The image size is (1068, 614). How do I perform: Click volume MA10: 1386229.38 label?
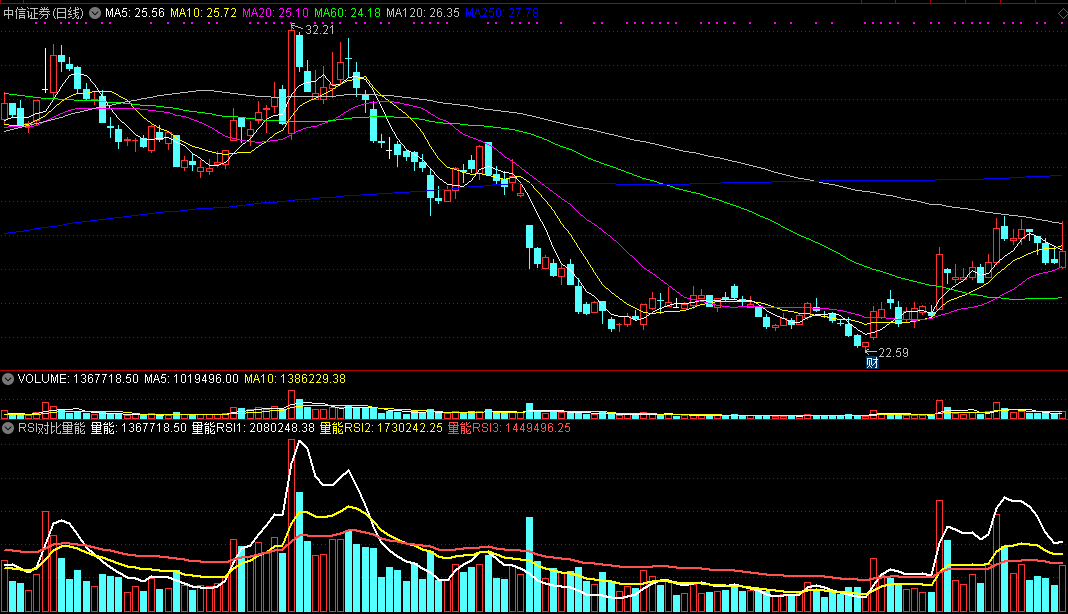(x=295, y=379)
